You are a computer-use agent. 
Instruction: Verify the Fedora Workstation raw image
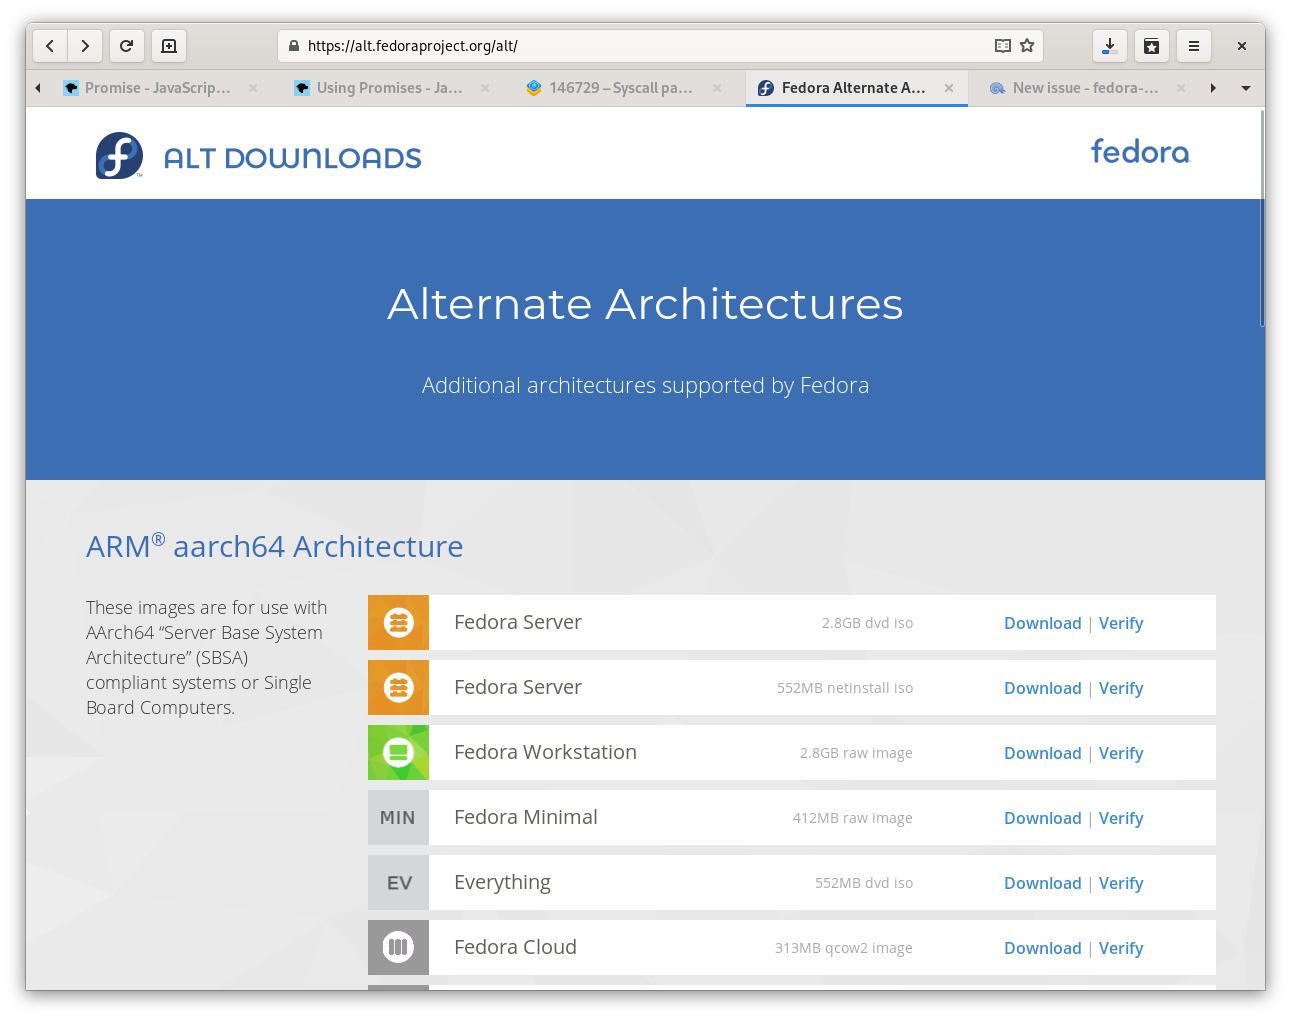click(x=1121, y=753)
